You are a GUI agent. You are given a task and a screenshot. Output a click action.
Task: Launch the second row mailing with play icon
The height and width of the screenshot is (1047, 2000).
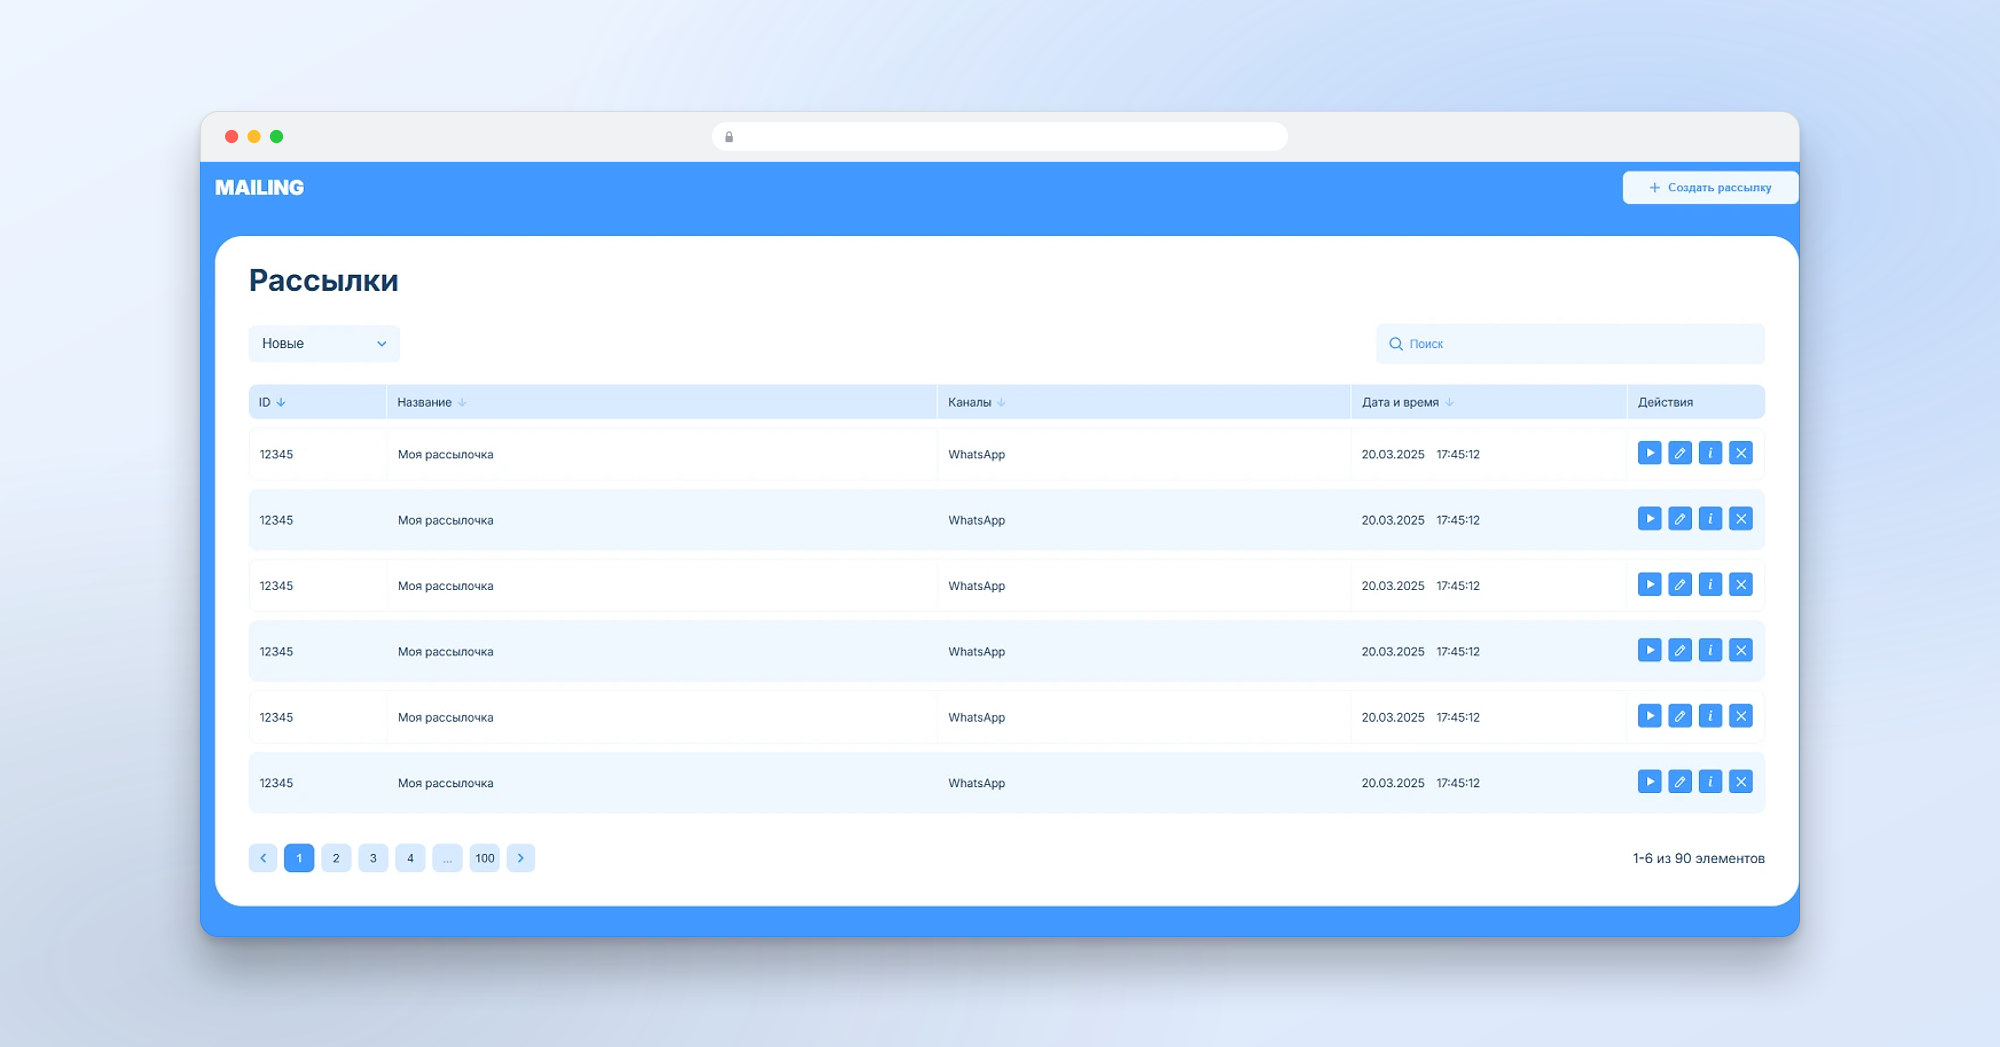[1649, 519]
